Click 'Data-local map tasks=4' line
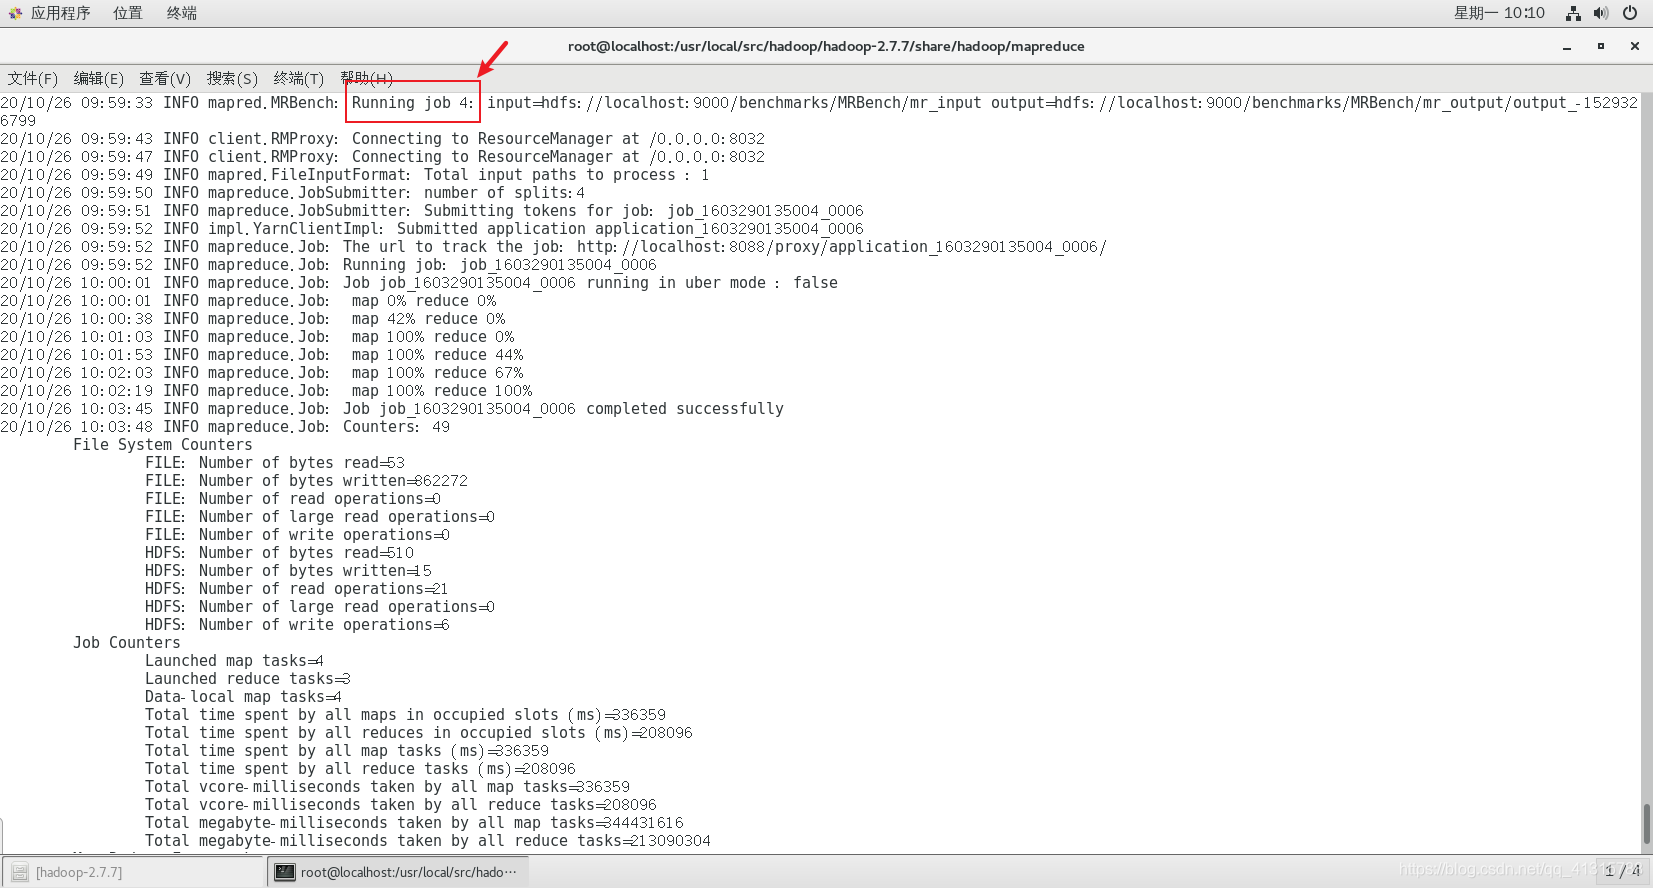This screenshot has width=1653, height=888. click(243, 696)
